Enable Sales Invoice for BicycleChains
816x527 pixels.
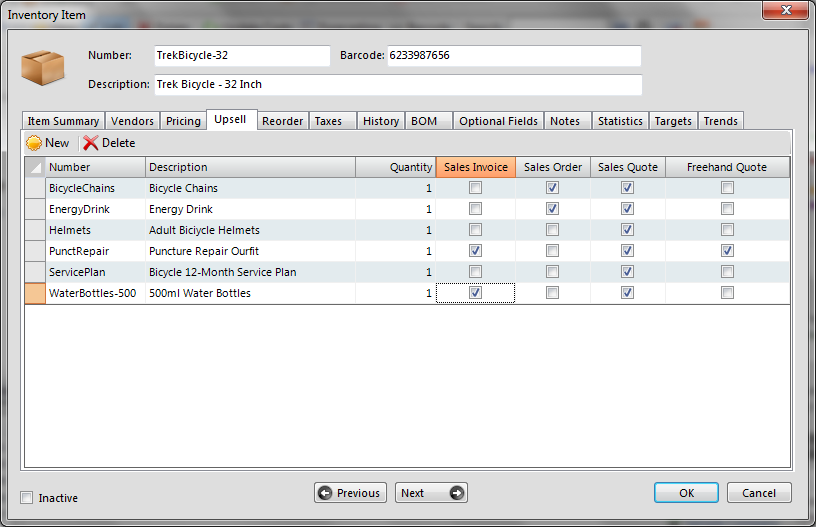(x=475, y=188)
